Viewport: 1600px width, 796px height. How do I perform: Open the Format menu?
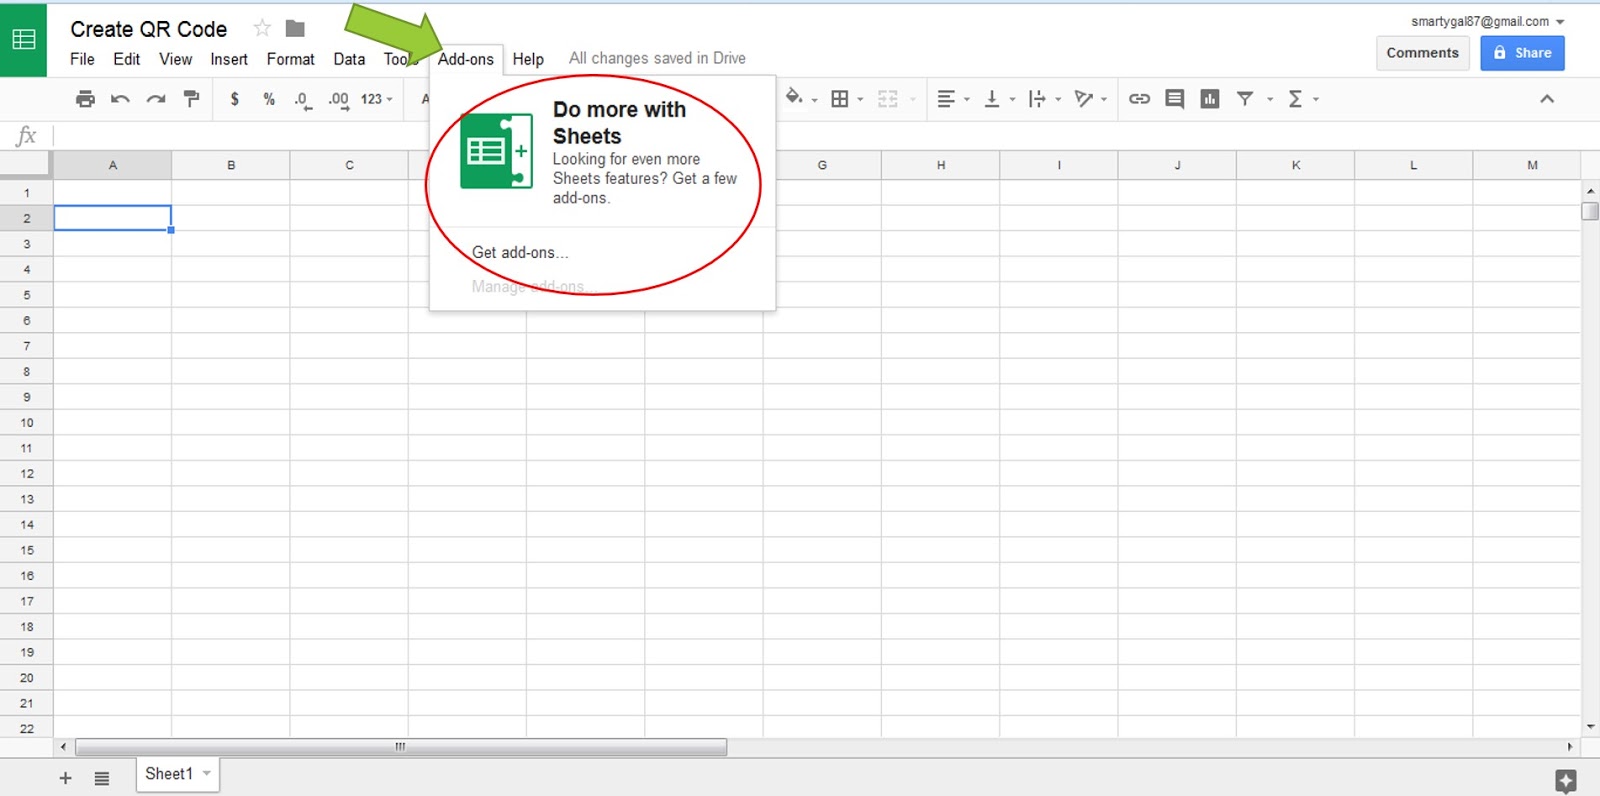[290, 59]
